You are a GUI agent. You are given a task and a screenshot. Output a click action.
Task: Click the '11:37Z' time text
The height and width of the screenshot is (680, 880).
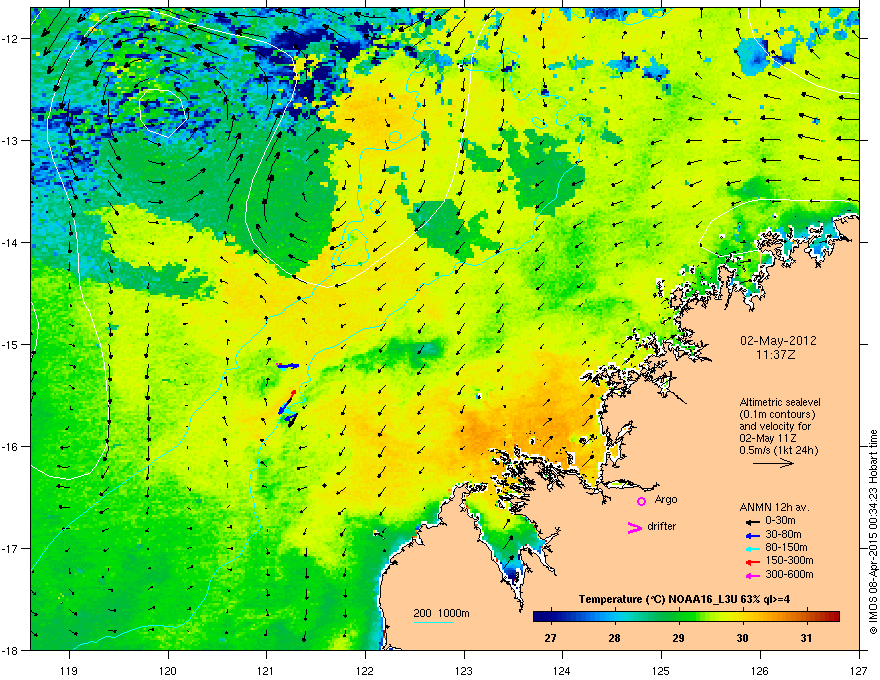click(x=778, y=355)
